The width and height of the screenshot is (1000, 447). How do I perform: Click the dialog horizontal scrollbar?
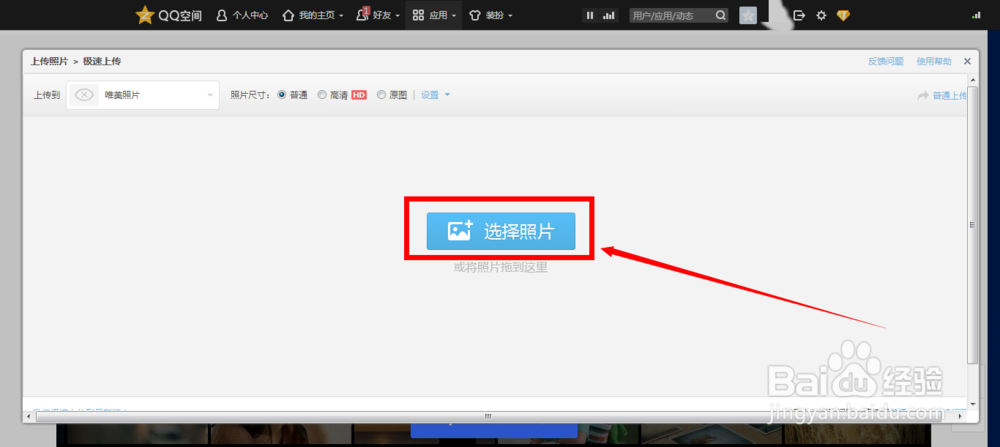[488, 416]
